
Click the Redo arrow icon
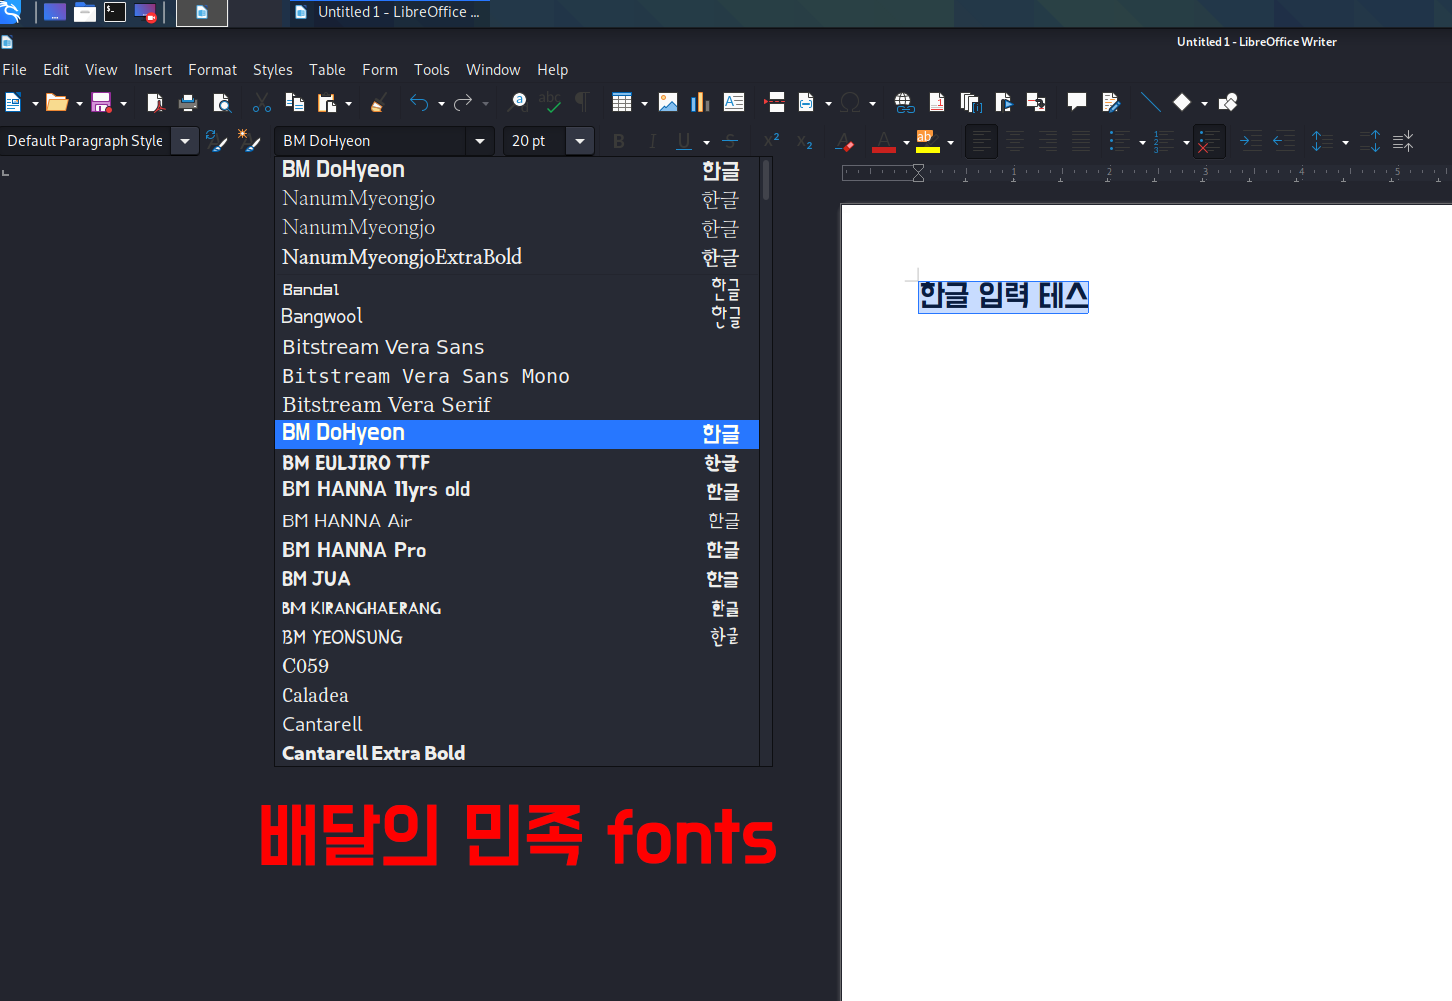pyautogui.click(x=463, y=102)
